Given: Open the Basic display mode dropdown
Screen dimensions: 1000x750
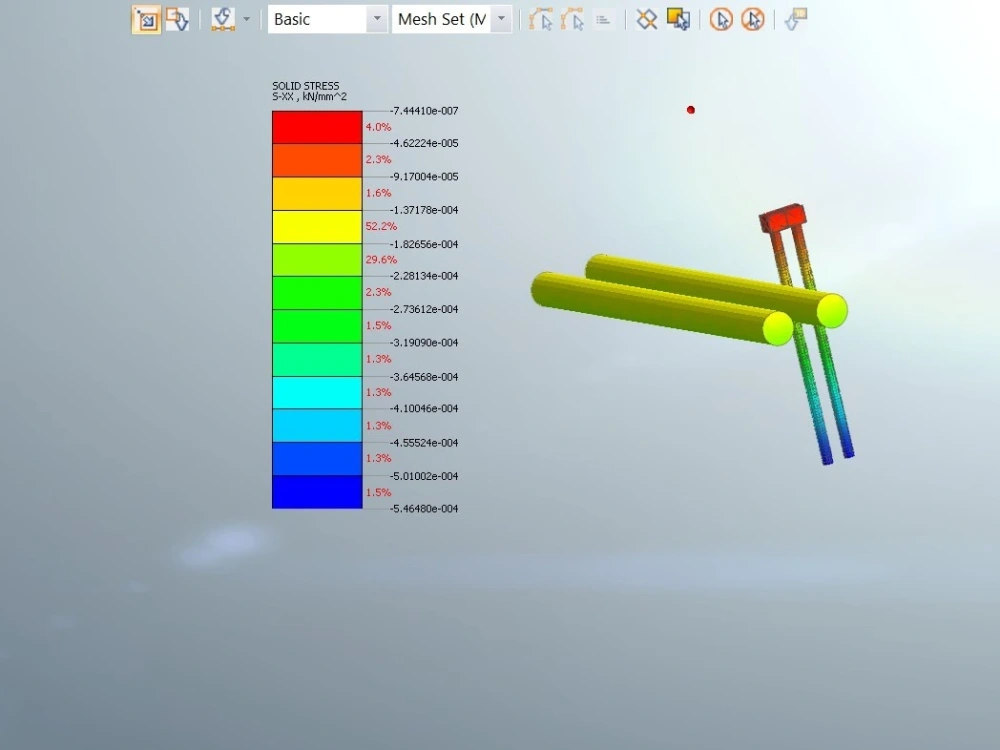Looking at the screenshot, I should pos(376,18).
